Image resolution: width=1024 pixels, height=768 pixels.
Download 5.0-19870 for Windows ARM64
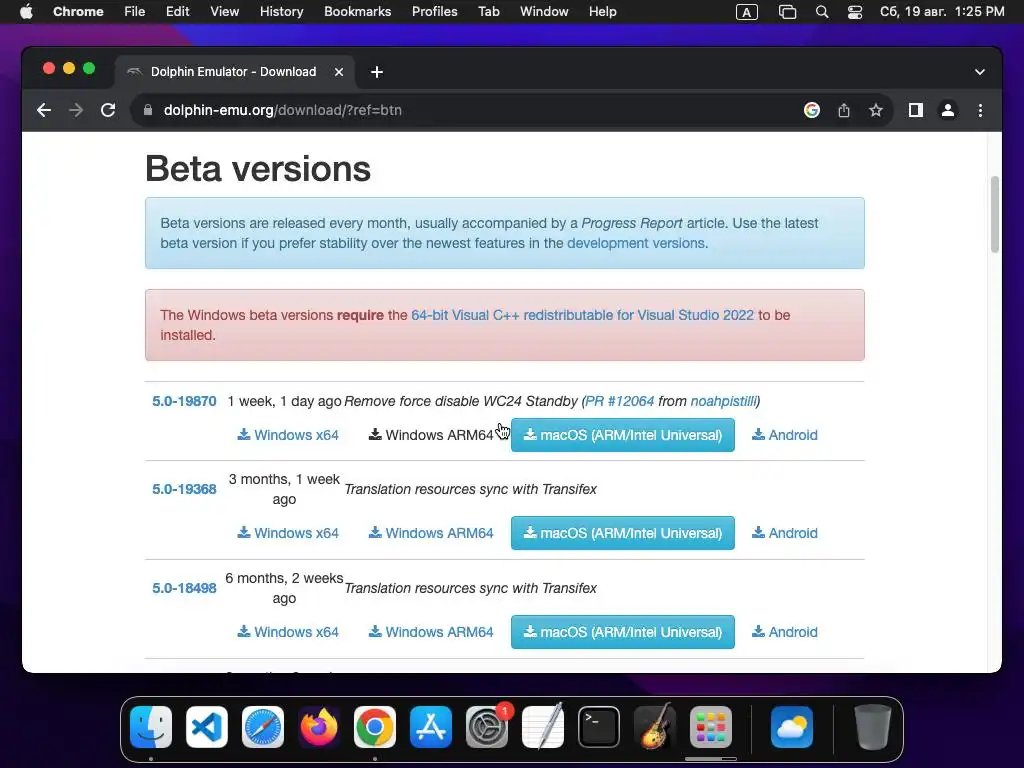[431, 435]
